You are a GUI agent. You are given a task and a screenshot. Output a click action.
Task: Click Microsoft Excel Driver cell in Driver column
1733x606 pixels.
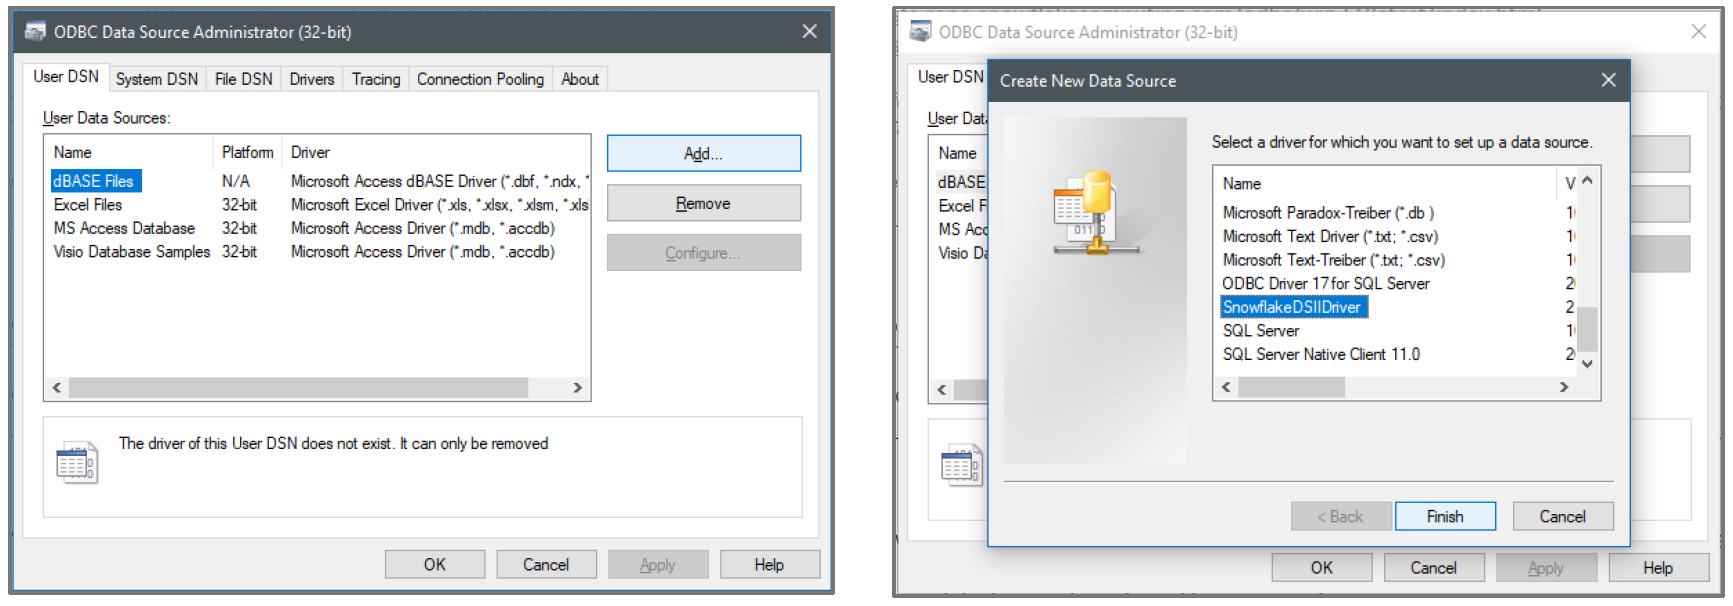[x=439, y=204]
